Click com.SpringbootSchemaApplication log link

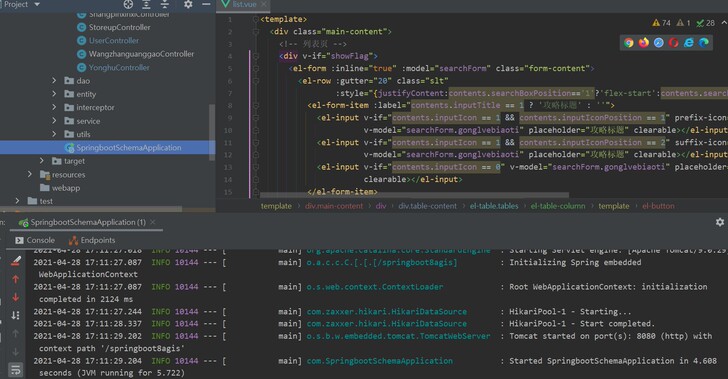pos(379,360)
